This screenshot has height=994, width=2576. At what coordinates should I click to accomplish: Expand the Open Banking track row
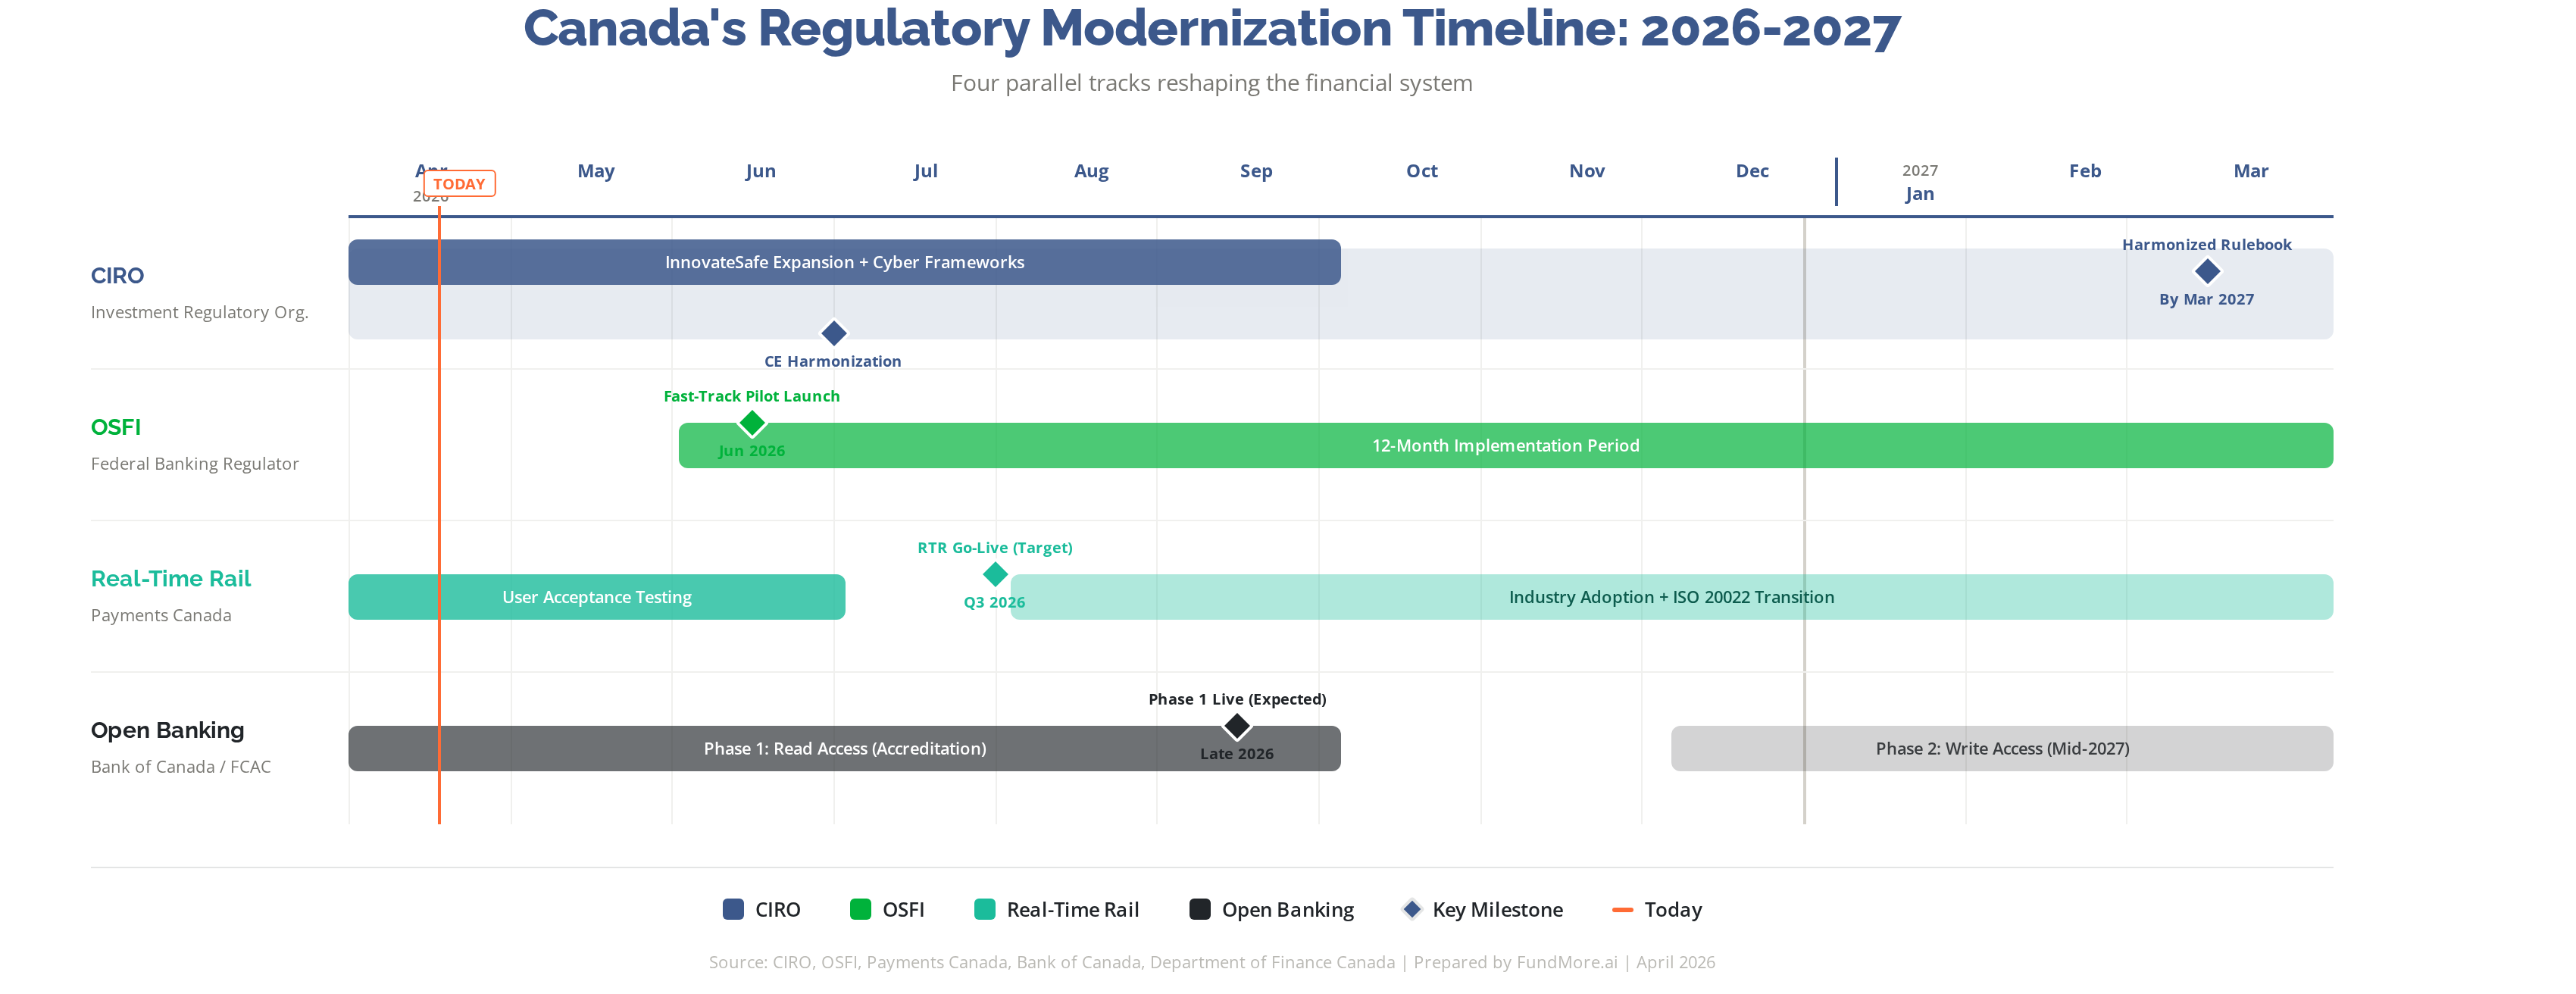(x=167, y=730)
